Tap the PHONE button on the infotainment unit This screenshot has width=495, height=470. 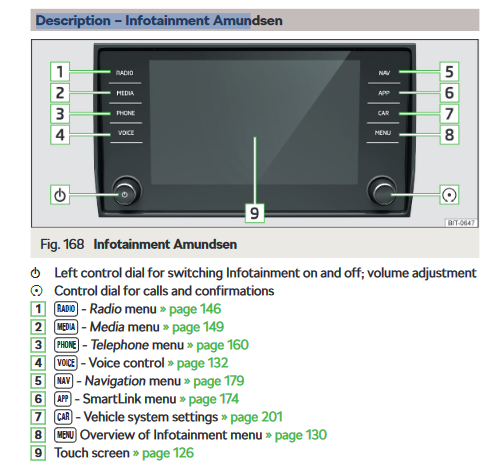pyautogui.click(x=125, y=113)
